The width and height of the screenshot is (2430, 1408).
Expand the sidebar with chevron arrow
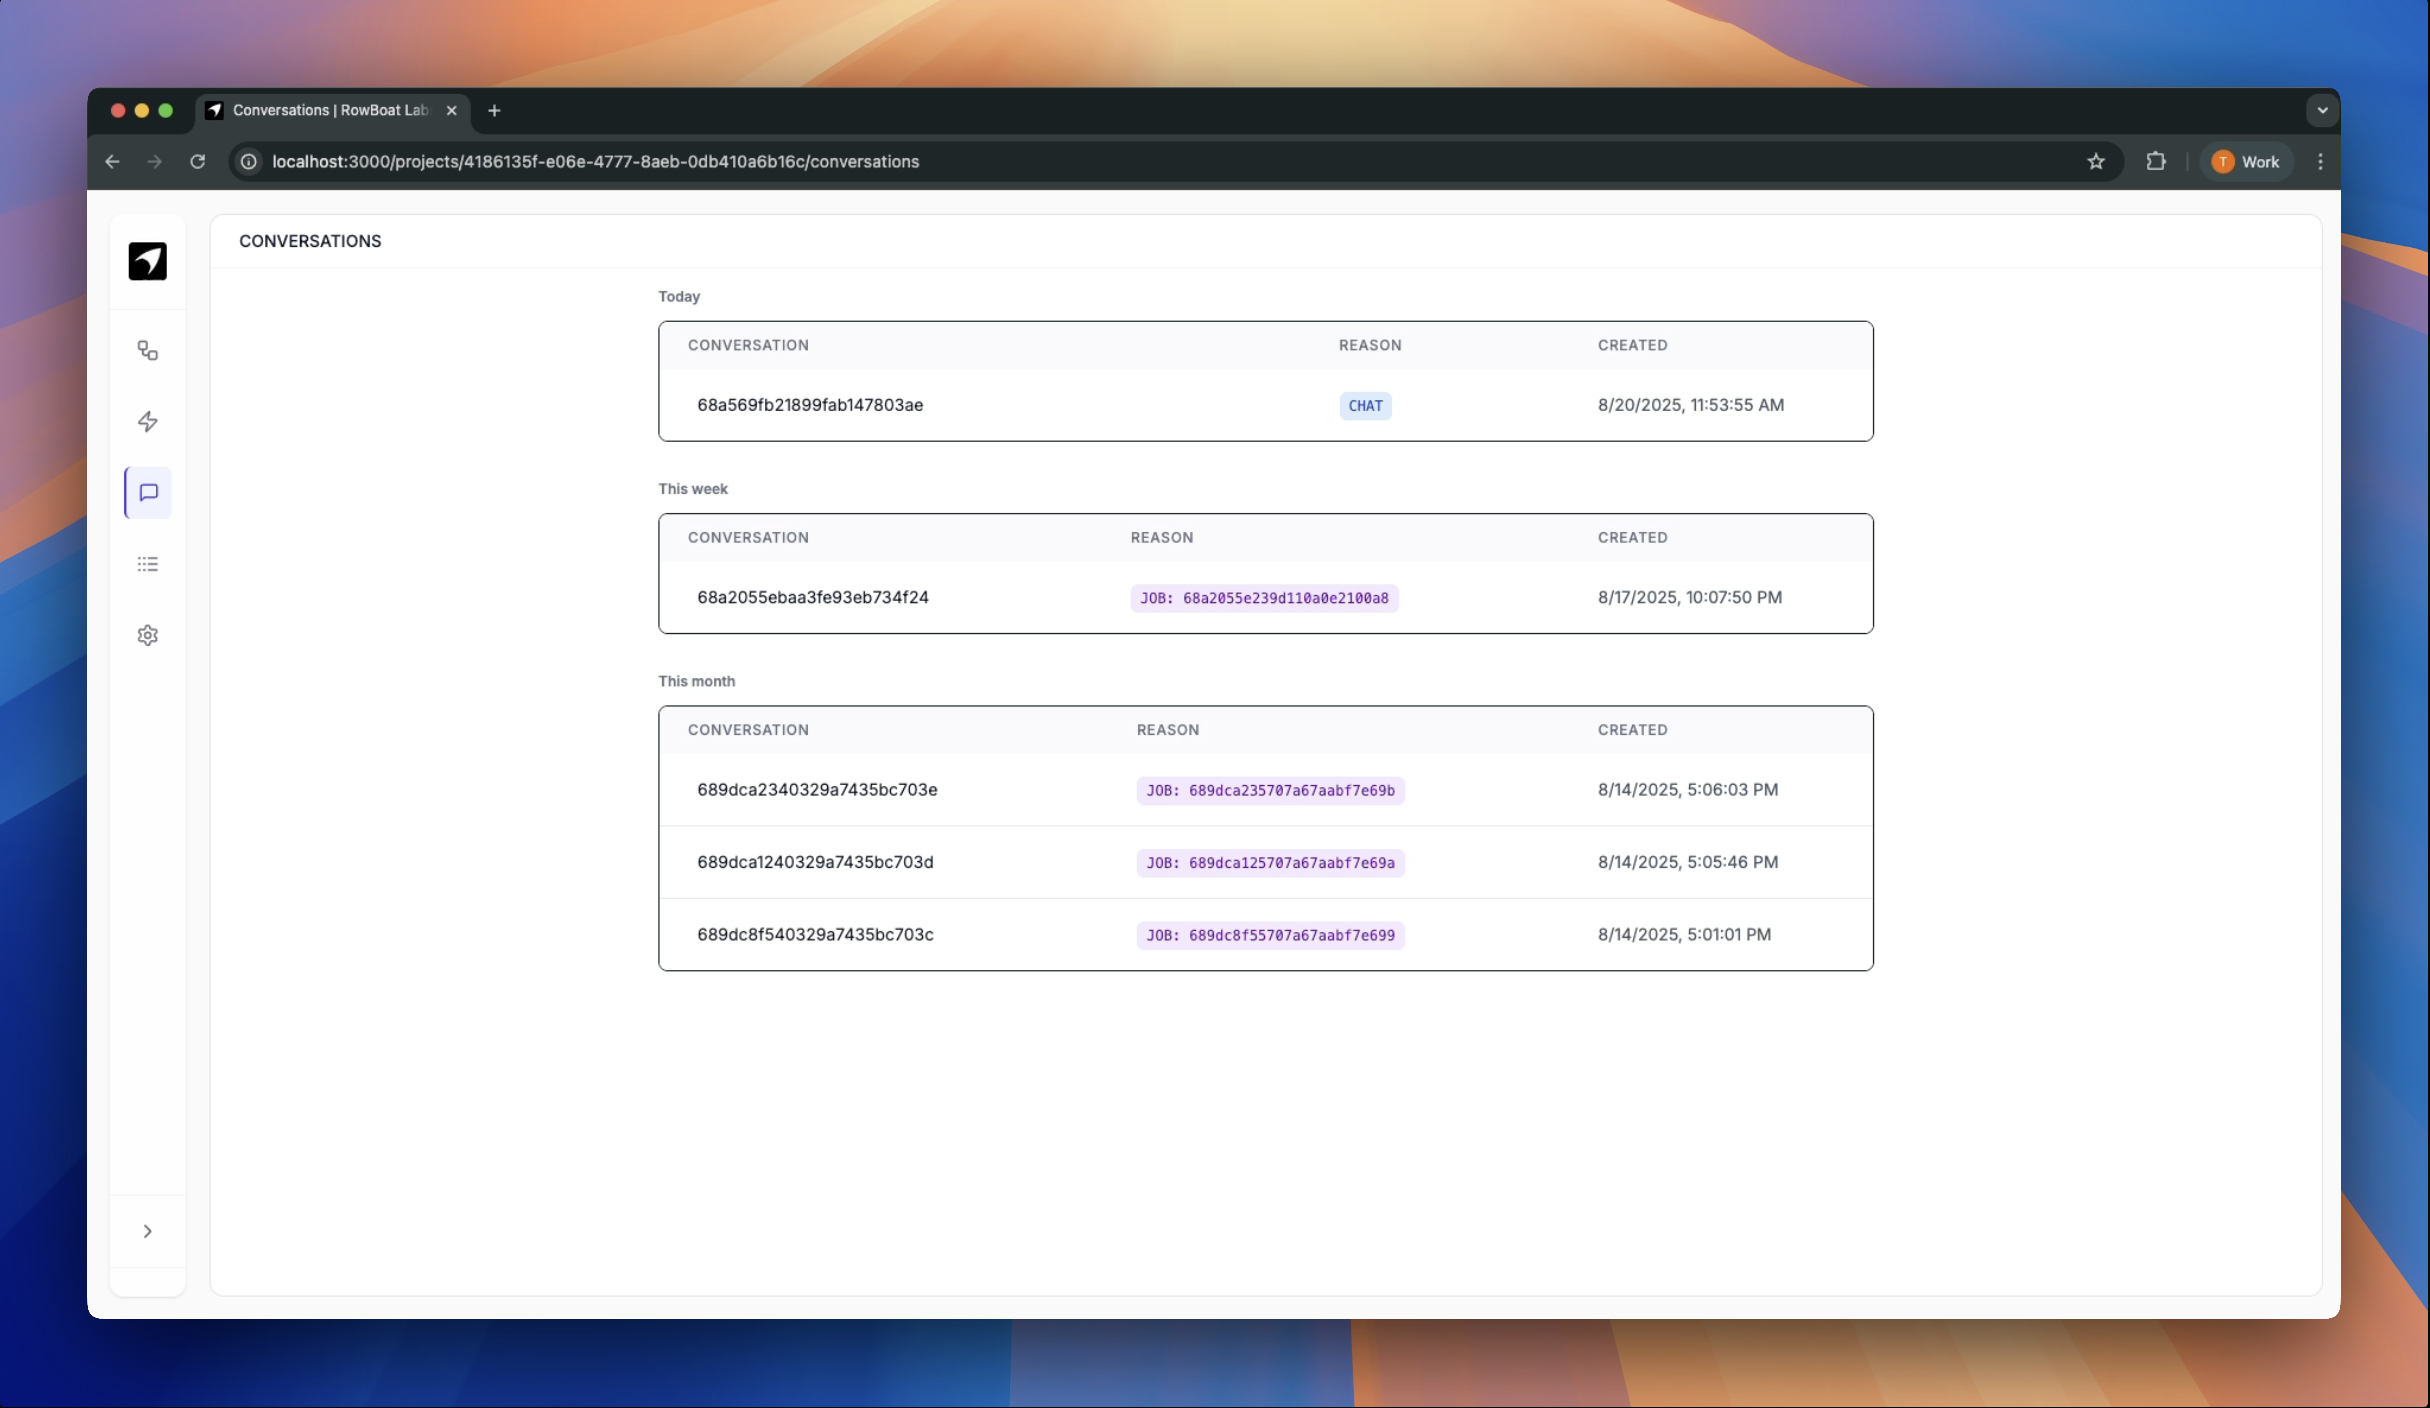[147, 1231]
